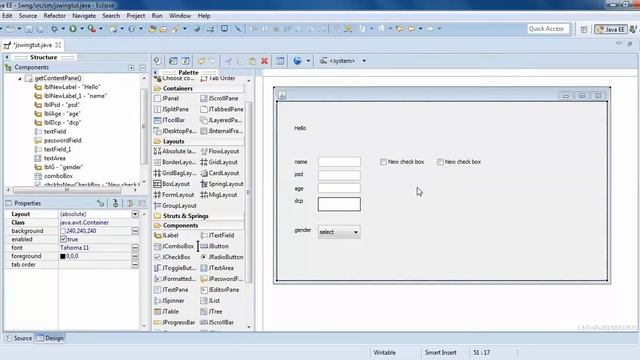This screenshot has width=640, height=360.
Task: Select JPasswordField in the Palette
Action: click(222, 279)
